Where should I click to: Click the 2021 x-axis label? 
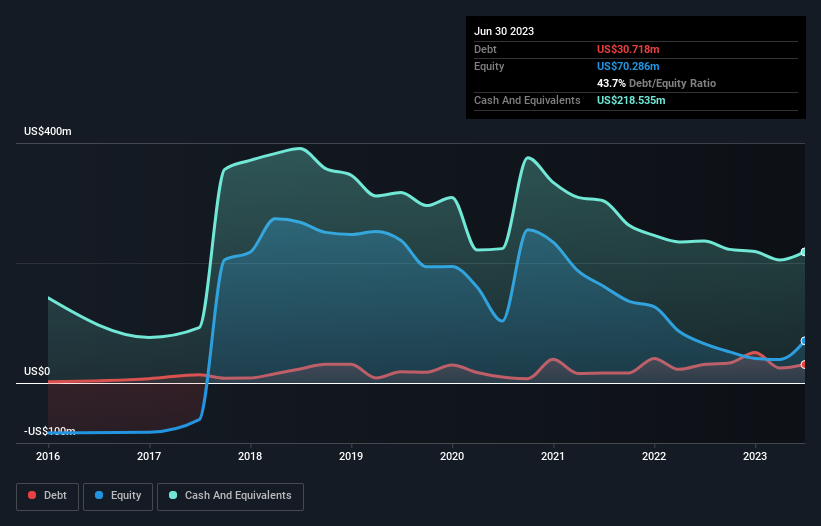coord(553,456)
